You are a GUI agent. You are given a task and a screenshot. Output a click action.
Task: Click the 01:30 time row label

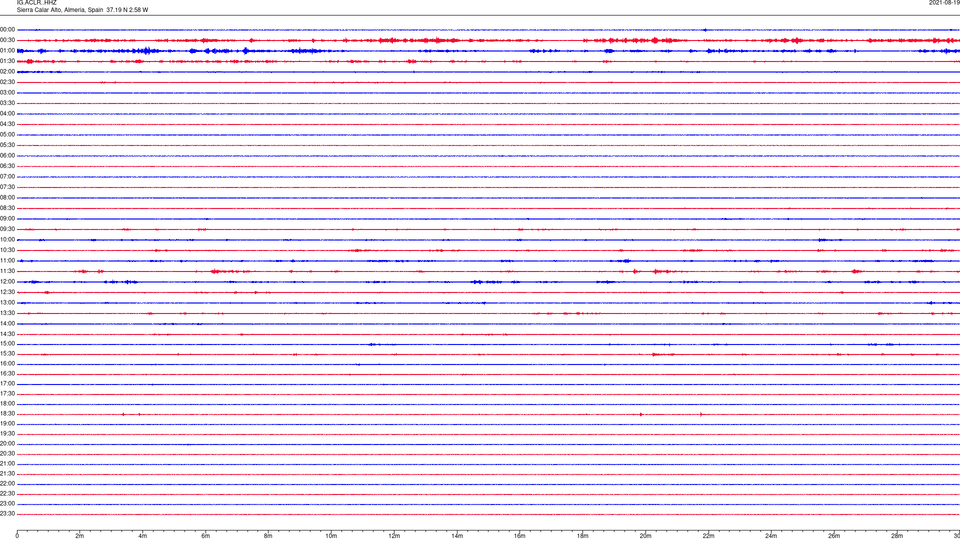(x=7, y=61)
